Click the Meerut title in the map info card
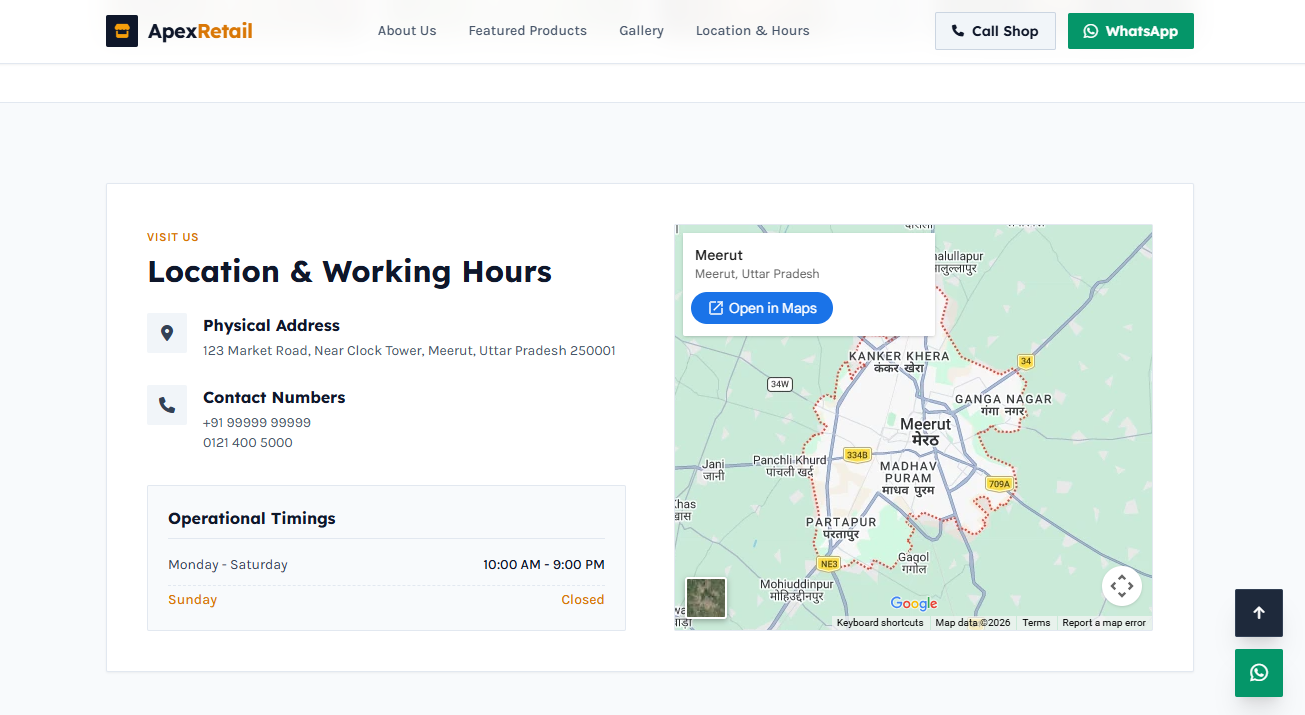This screenshot has height=715, width=1305. 719,255
